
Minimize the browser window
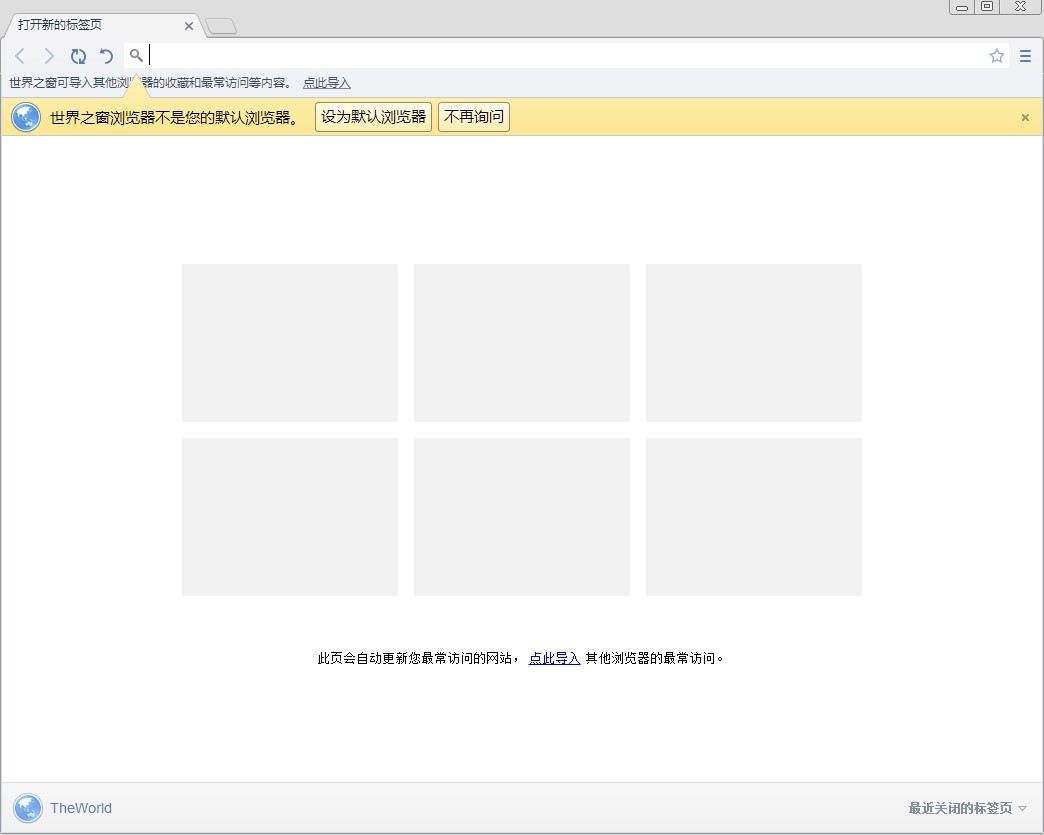962,7
